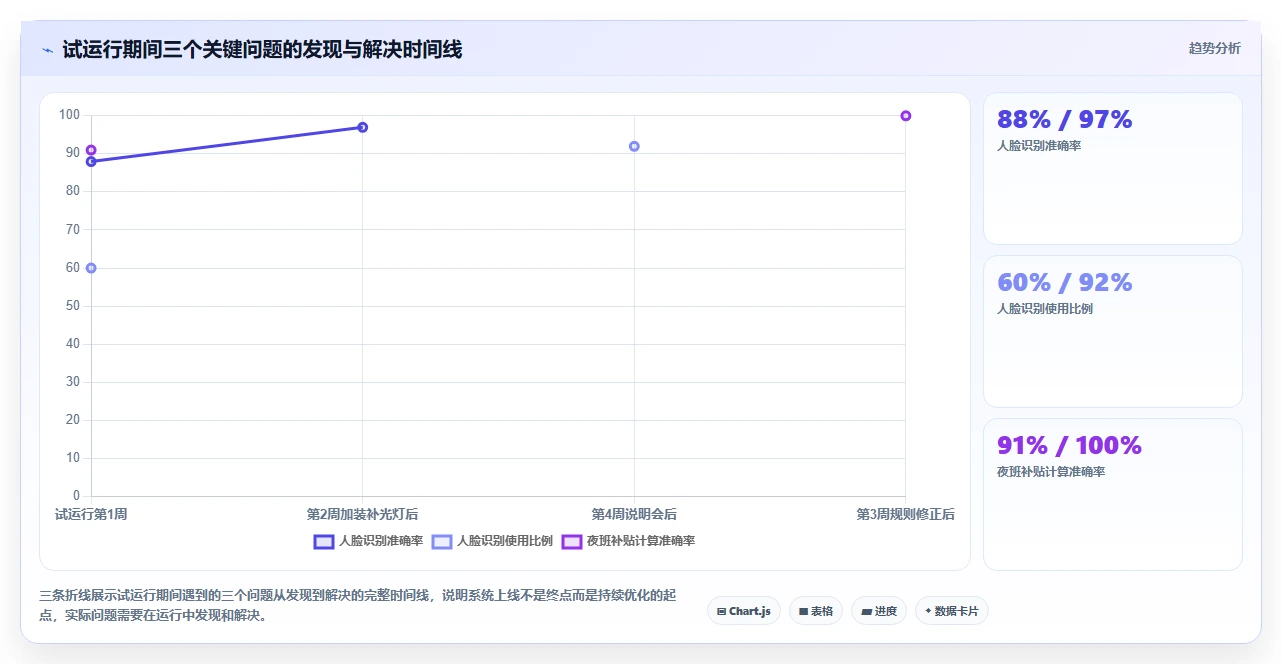1282x664 pixels.
Task: Click the 第2周加装补光灯后 axis label
Action: (x=362, y=514)
